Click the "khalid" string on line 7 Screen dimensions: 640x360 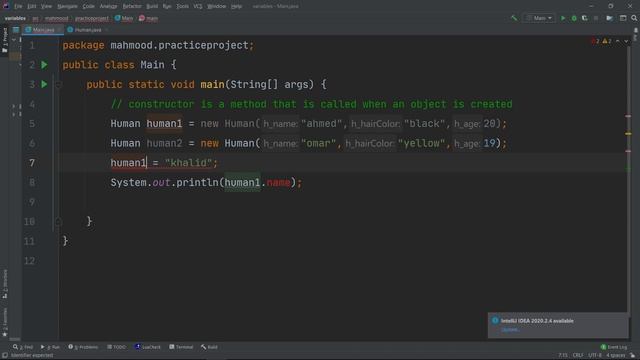[x=188, y=163]
